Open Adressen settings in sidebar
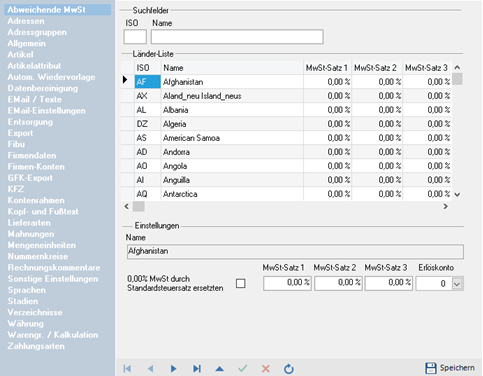 [x=26, y=21]
